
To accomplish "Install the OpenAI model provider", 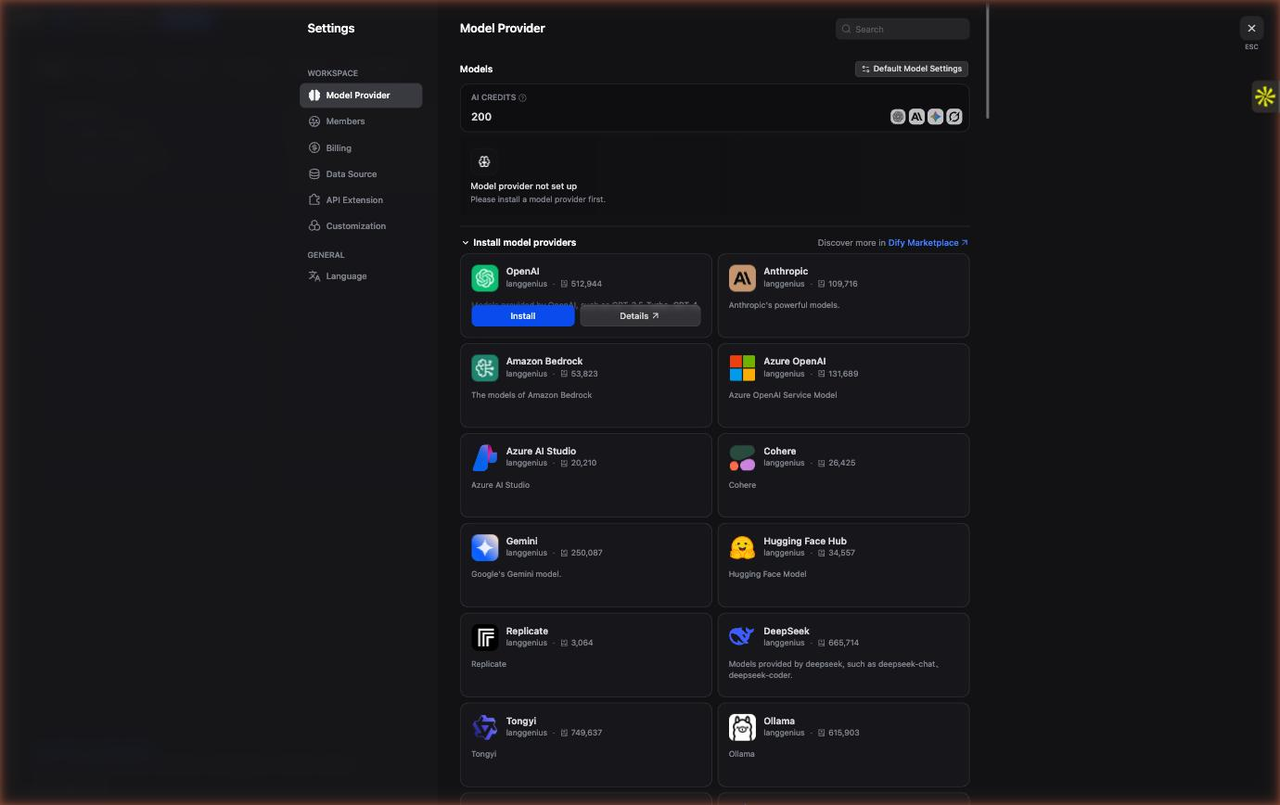I will point(523,316).
